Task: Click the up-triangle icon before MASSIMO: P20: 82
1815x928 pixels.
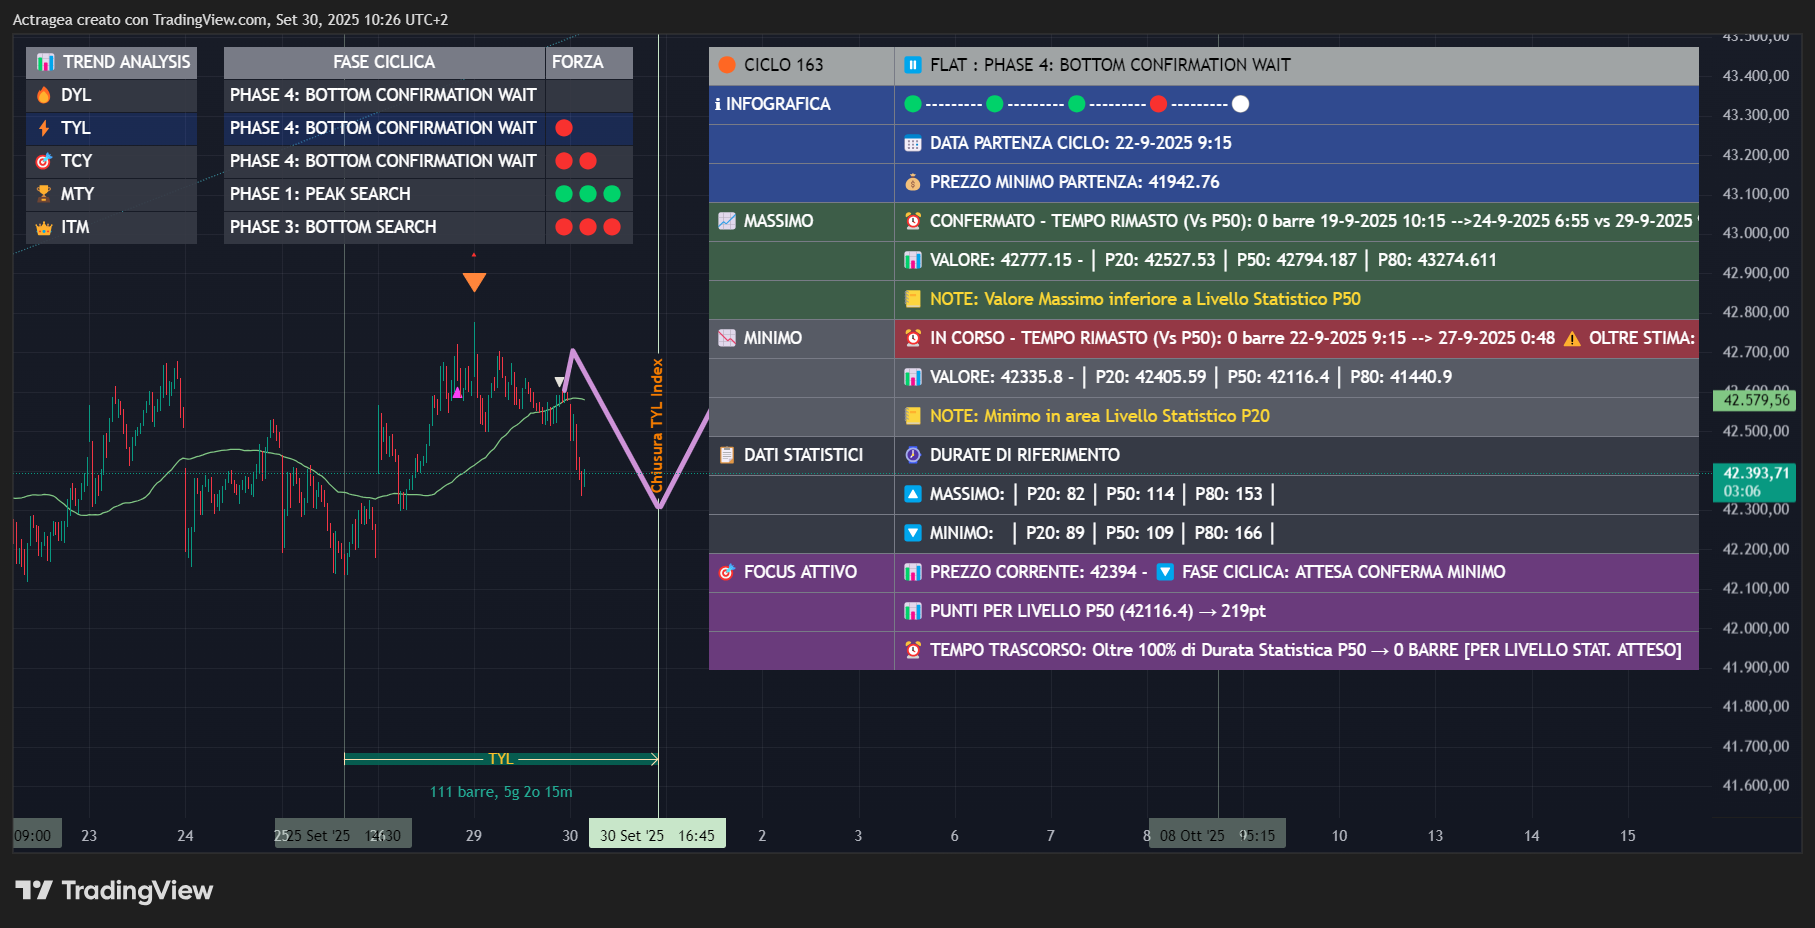Action: click(913, 494)
